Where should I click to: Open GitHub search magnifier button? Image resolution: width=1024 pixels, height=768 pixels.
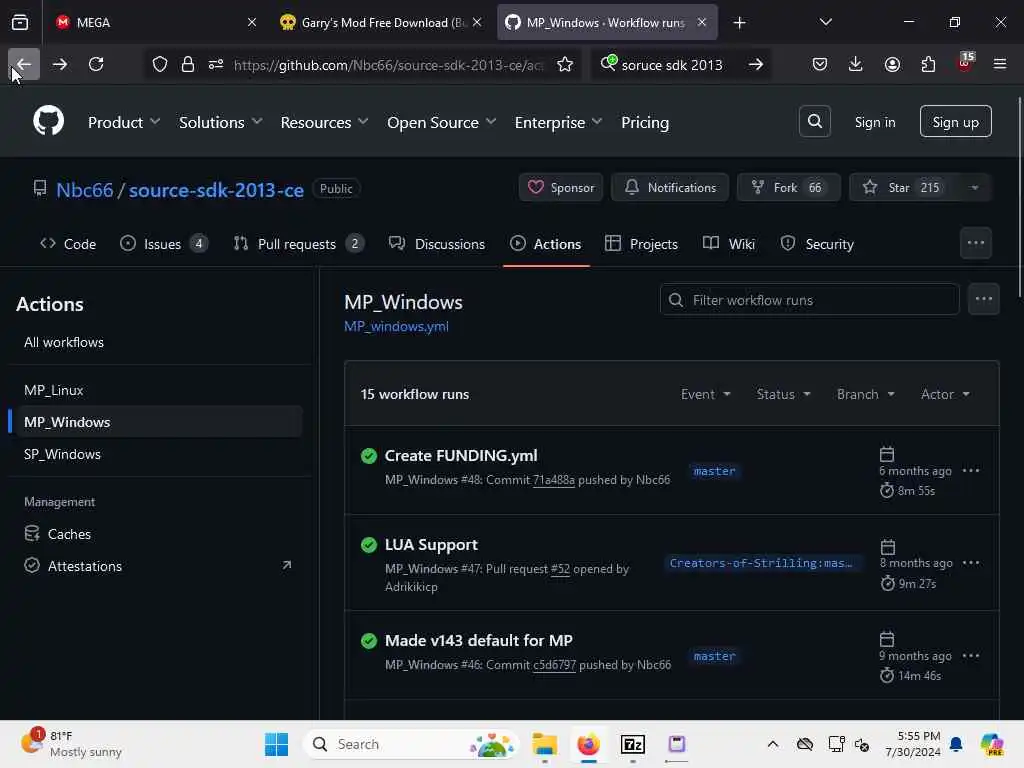pos(814,121)
